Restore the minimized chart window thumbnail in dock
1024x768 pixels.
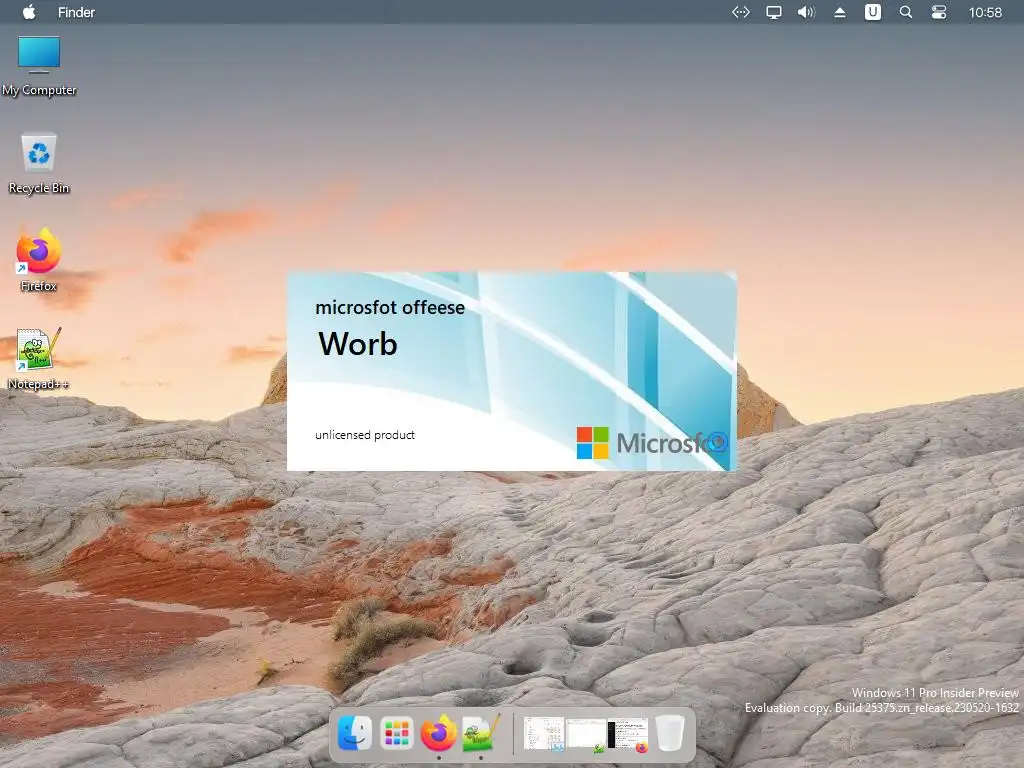point(543,734)
